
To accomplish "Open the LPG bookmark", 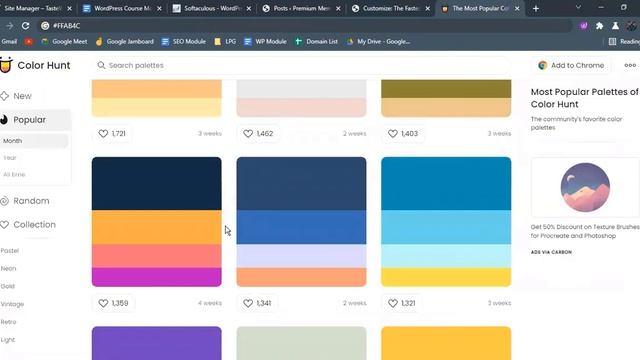I will (x=225, y=42).
